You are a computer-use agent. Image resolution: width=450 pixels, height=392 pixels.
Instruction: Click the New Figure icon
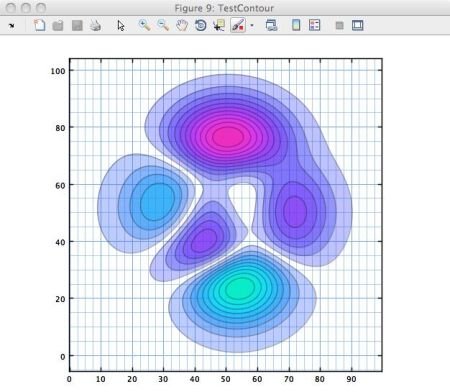tap(40, 25)
